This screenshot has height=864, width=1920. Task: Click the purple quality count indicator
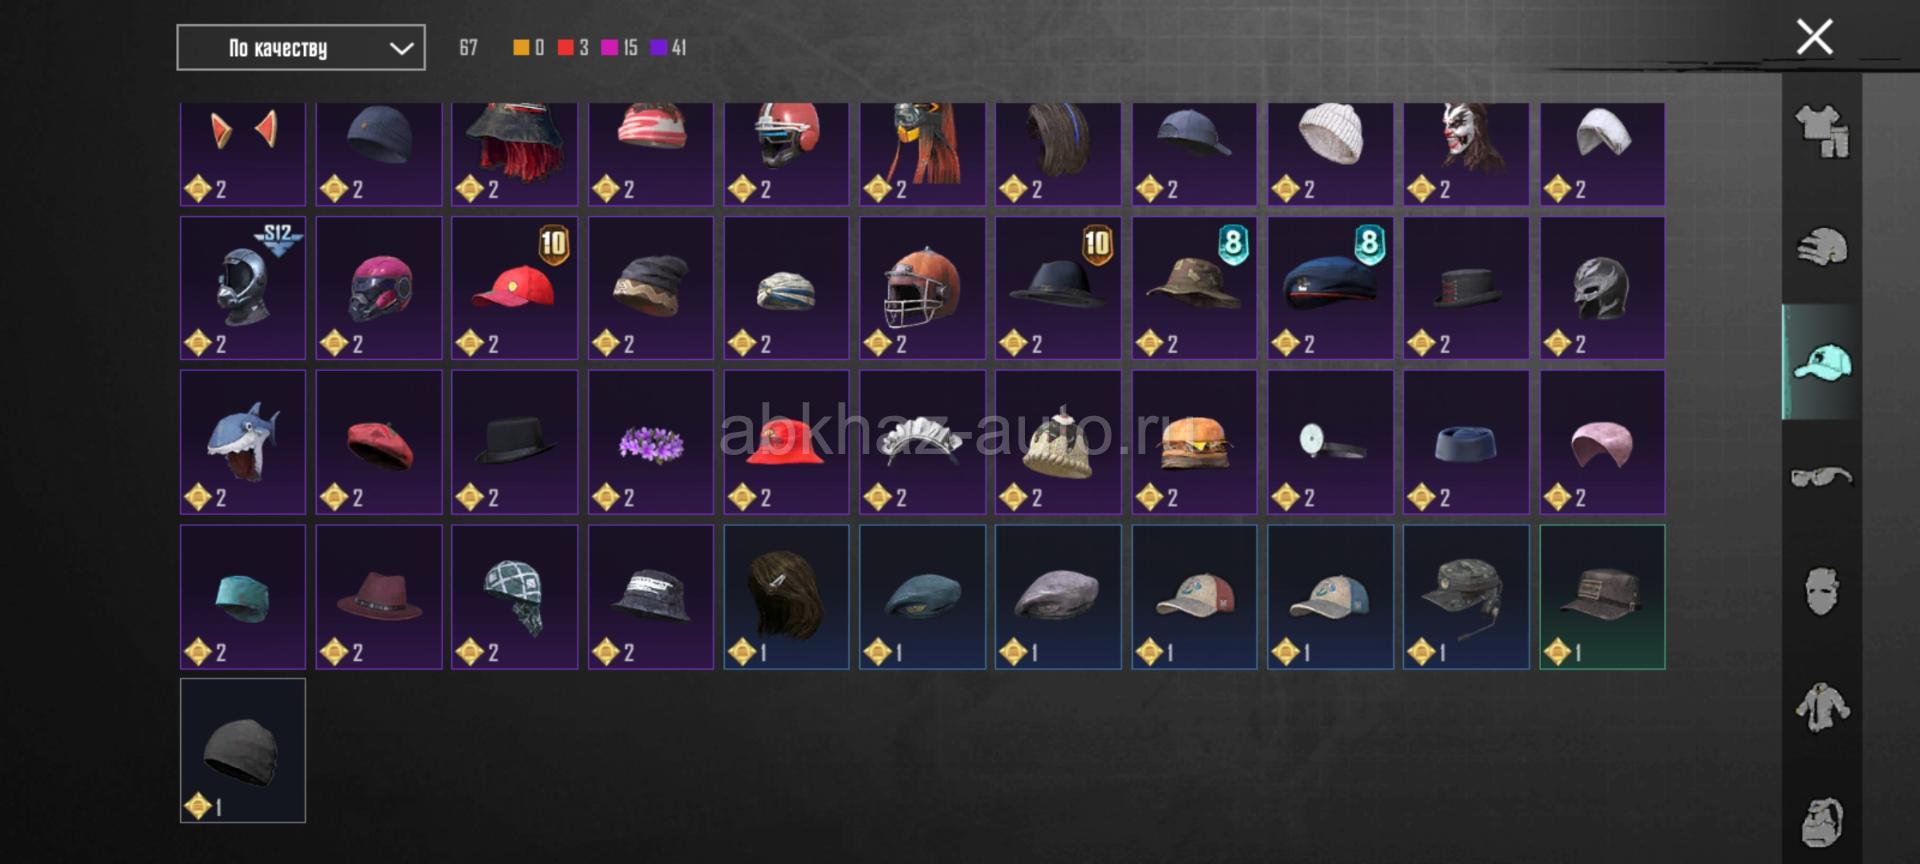coord(669,47)
